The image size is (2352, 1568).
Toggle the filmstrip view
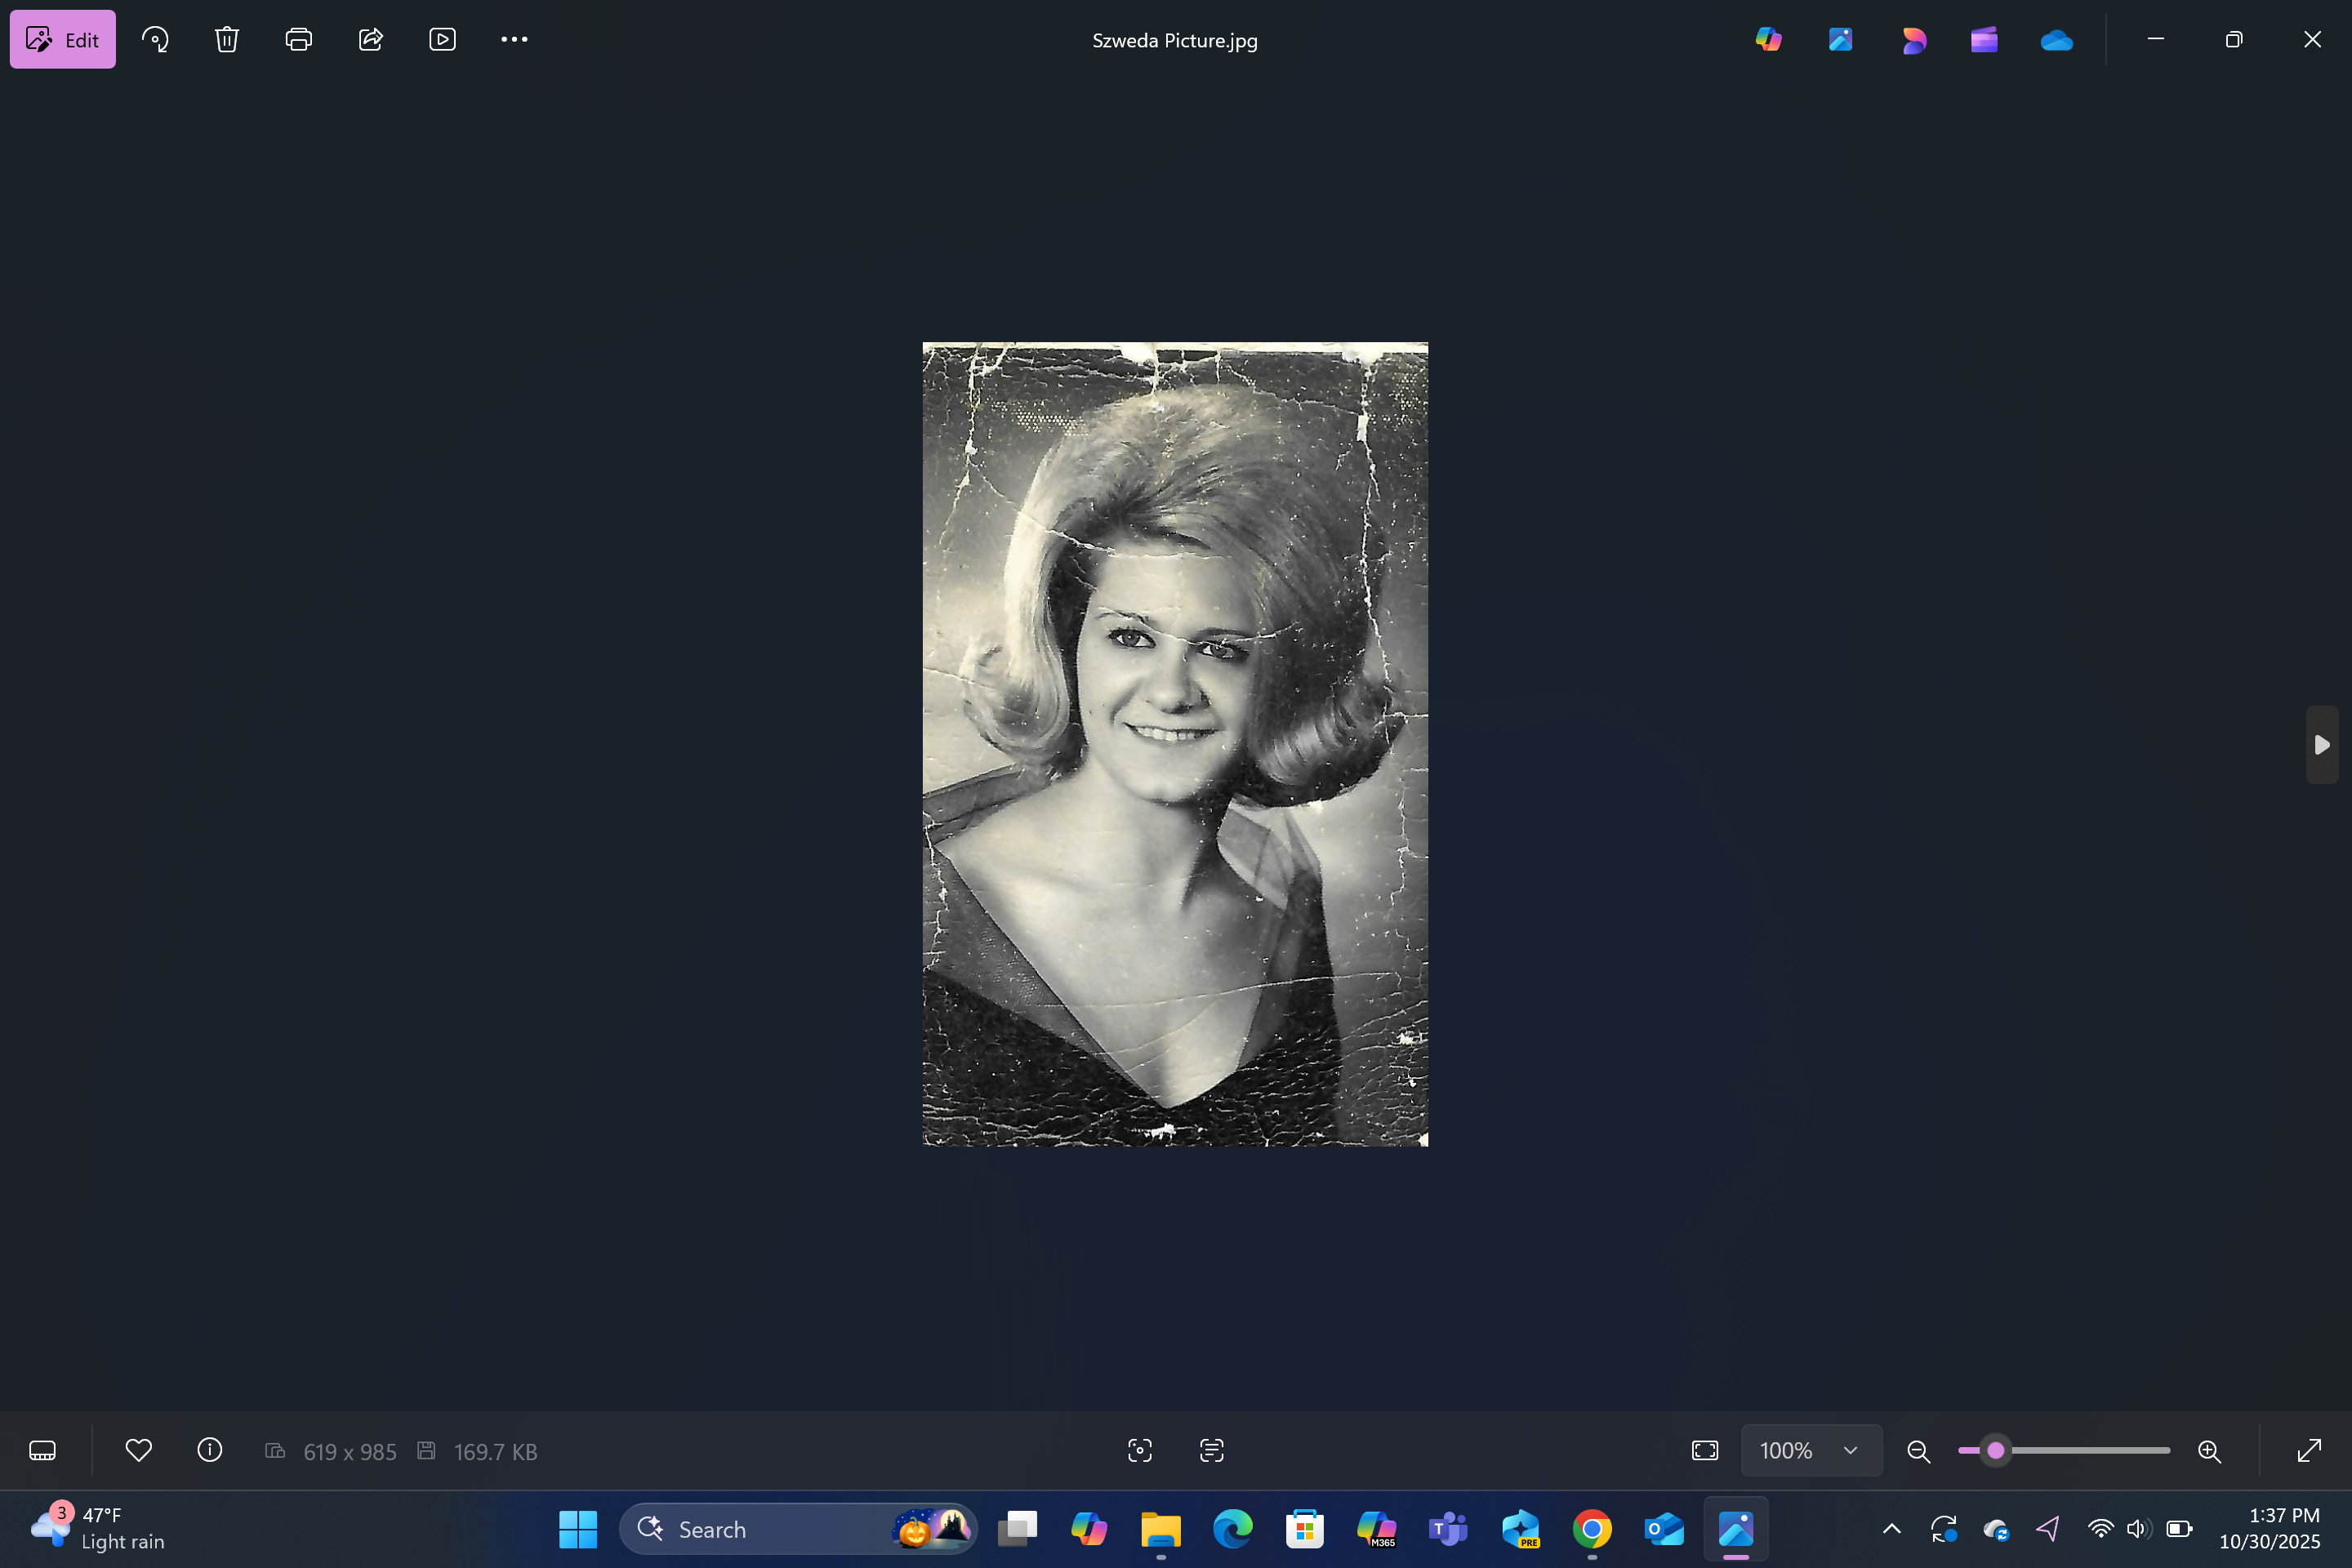(42, 1450)
